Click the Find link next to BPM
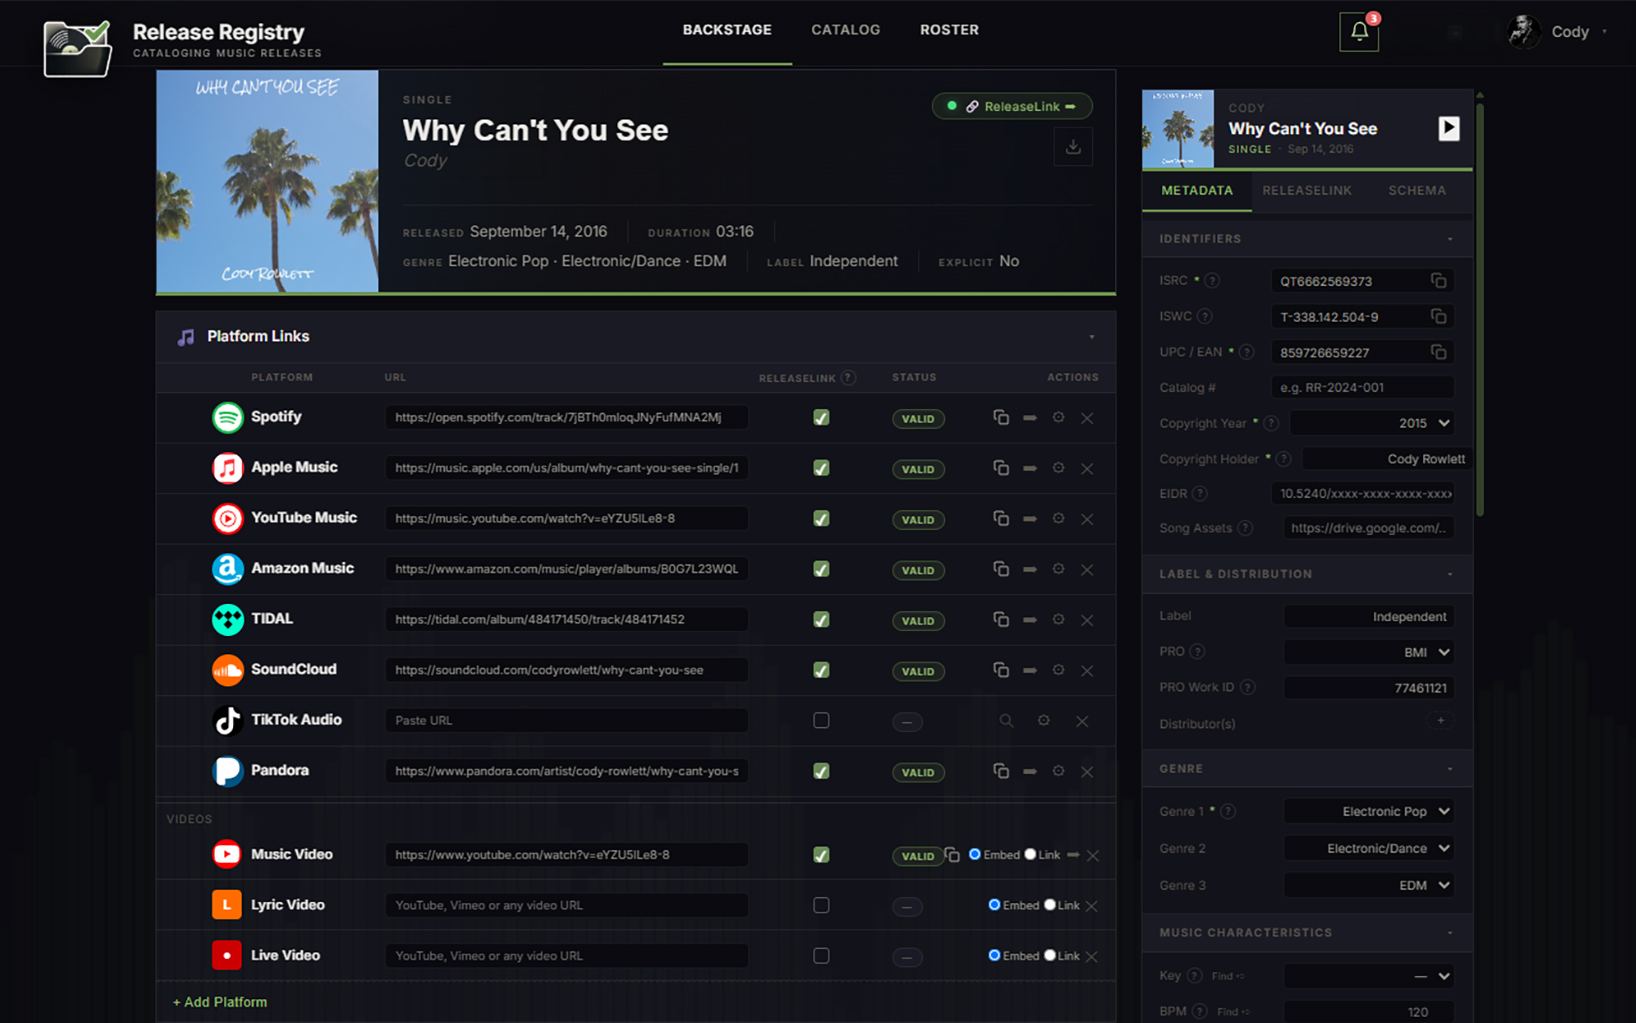Screen dimensions: 1636x1023 pyautogui.click(x=1231, y=1012)
